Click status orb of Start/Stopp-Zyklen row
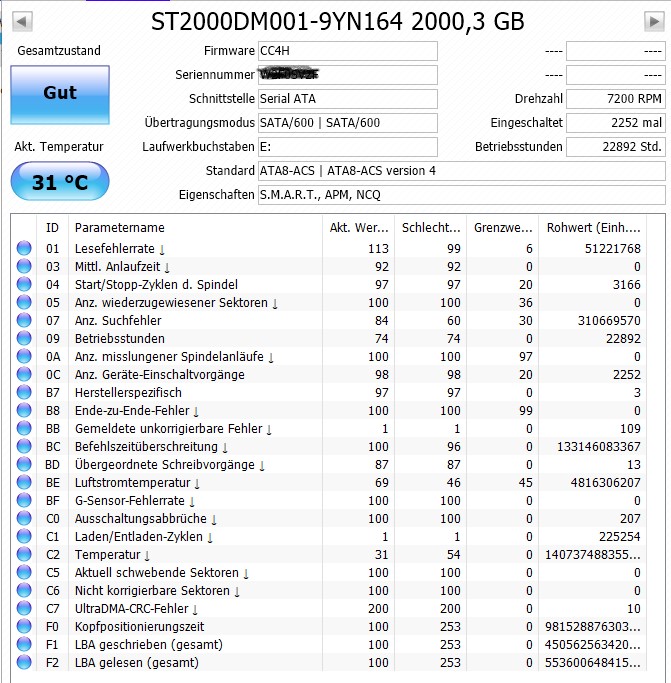The width and height of the screenshot is (671, 683). pos(24,284)
